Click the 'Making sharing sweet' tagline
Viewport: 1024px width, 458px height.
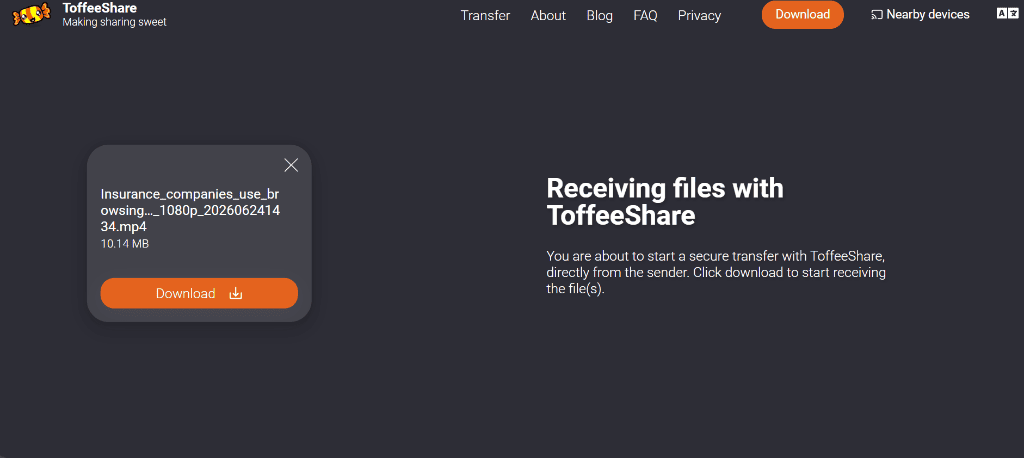(114, 22)
